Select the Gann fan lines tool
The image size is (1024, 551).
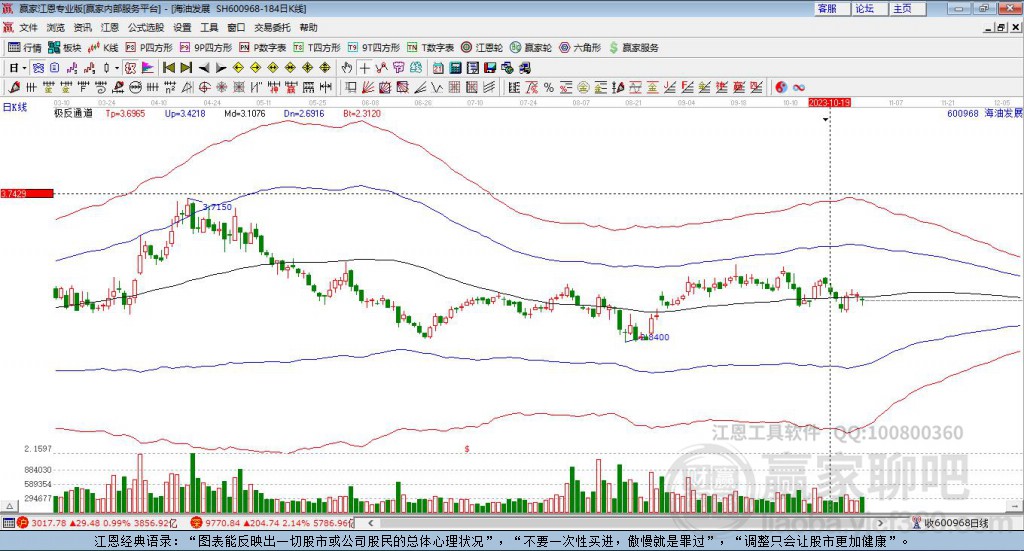coord(368,87)
